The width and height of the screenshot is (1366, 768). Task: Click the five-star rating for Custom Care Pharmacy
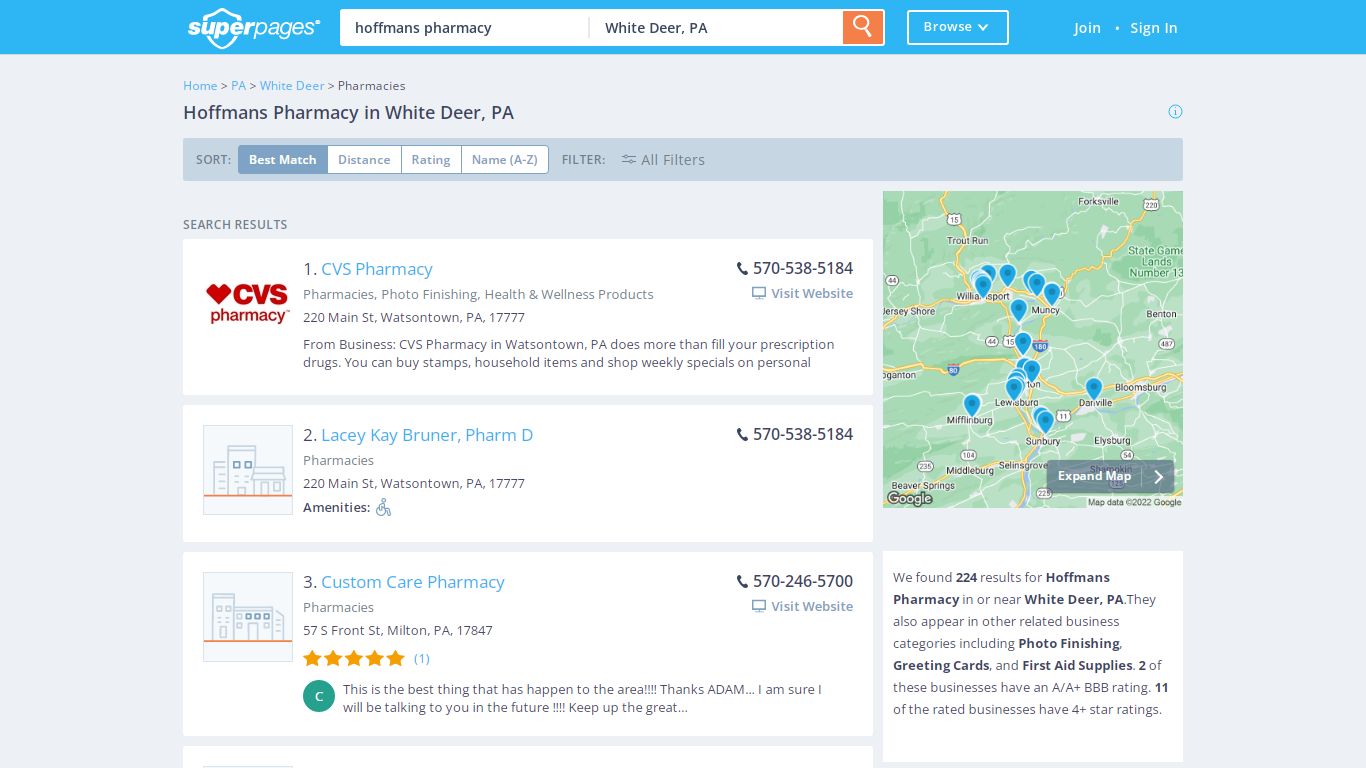pos(354,658)
